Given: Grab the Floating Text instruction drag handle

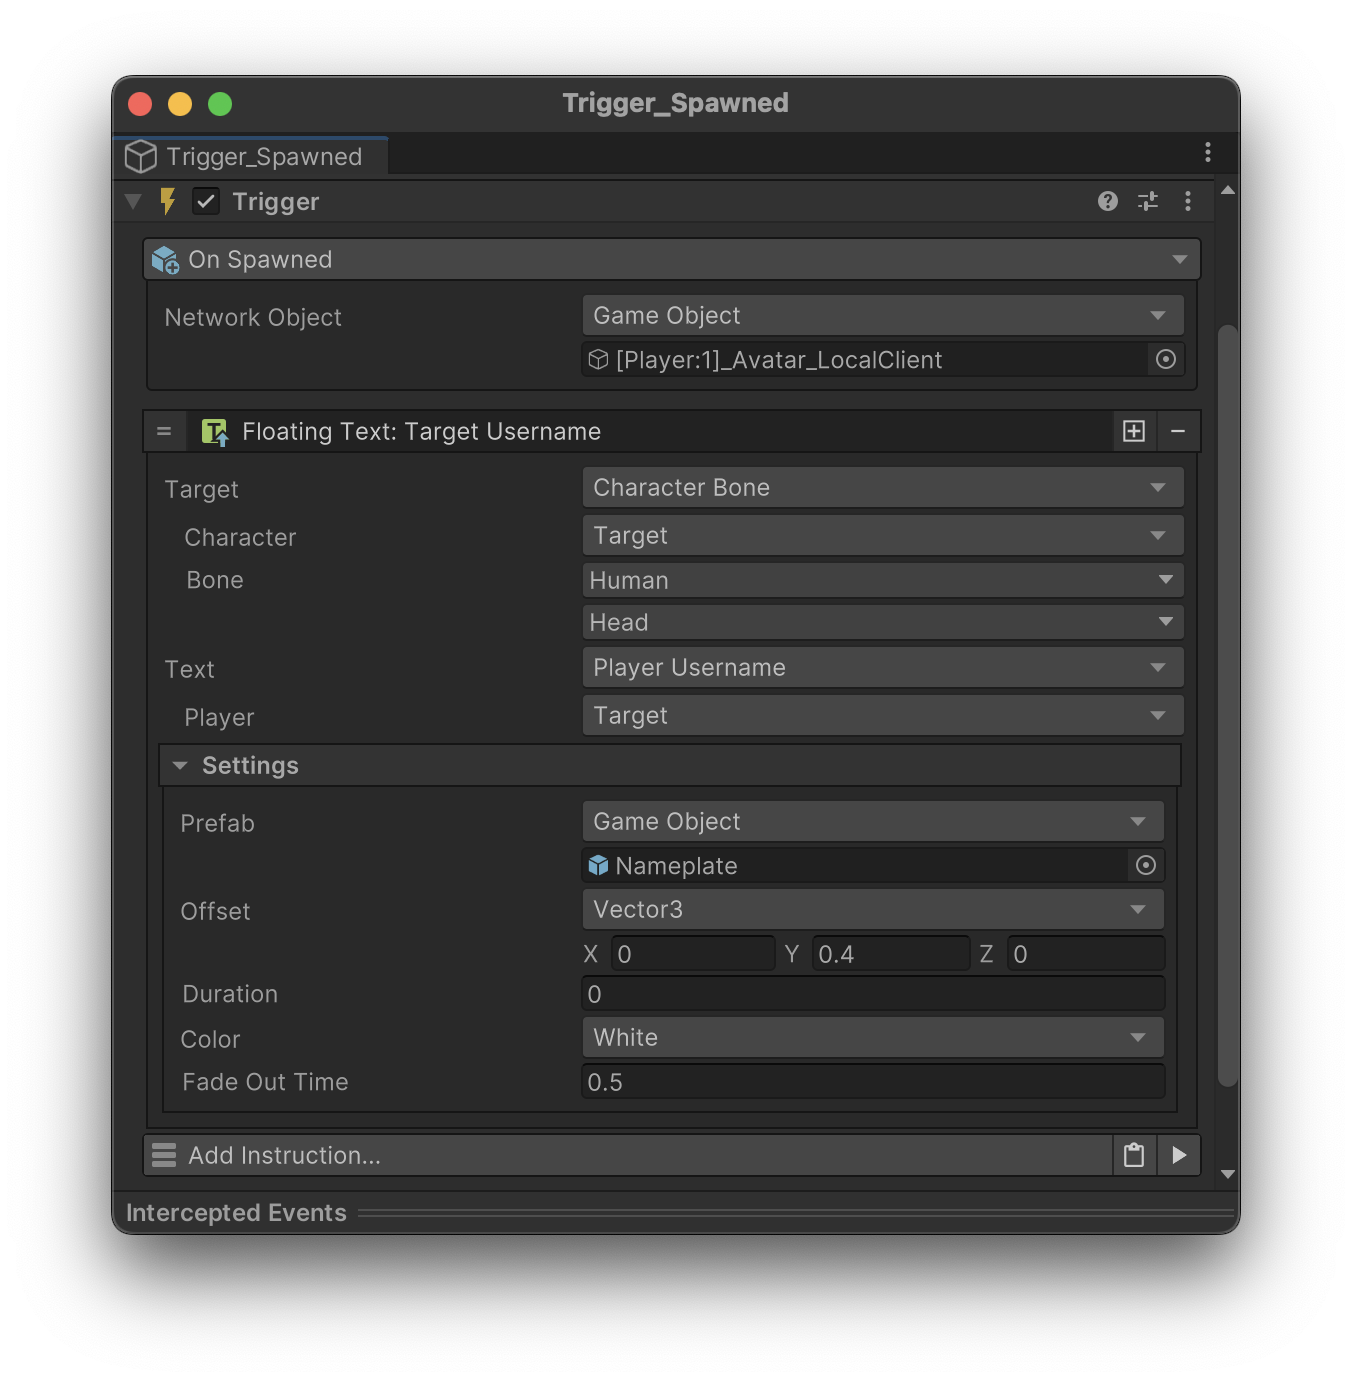Looking at the screenshot, I should pos(164,431).
